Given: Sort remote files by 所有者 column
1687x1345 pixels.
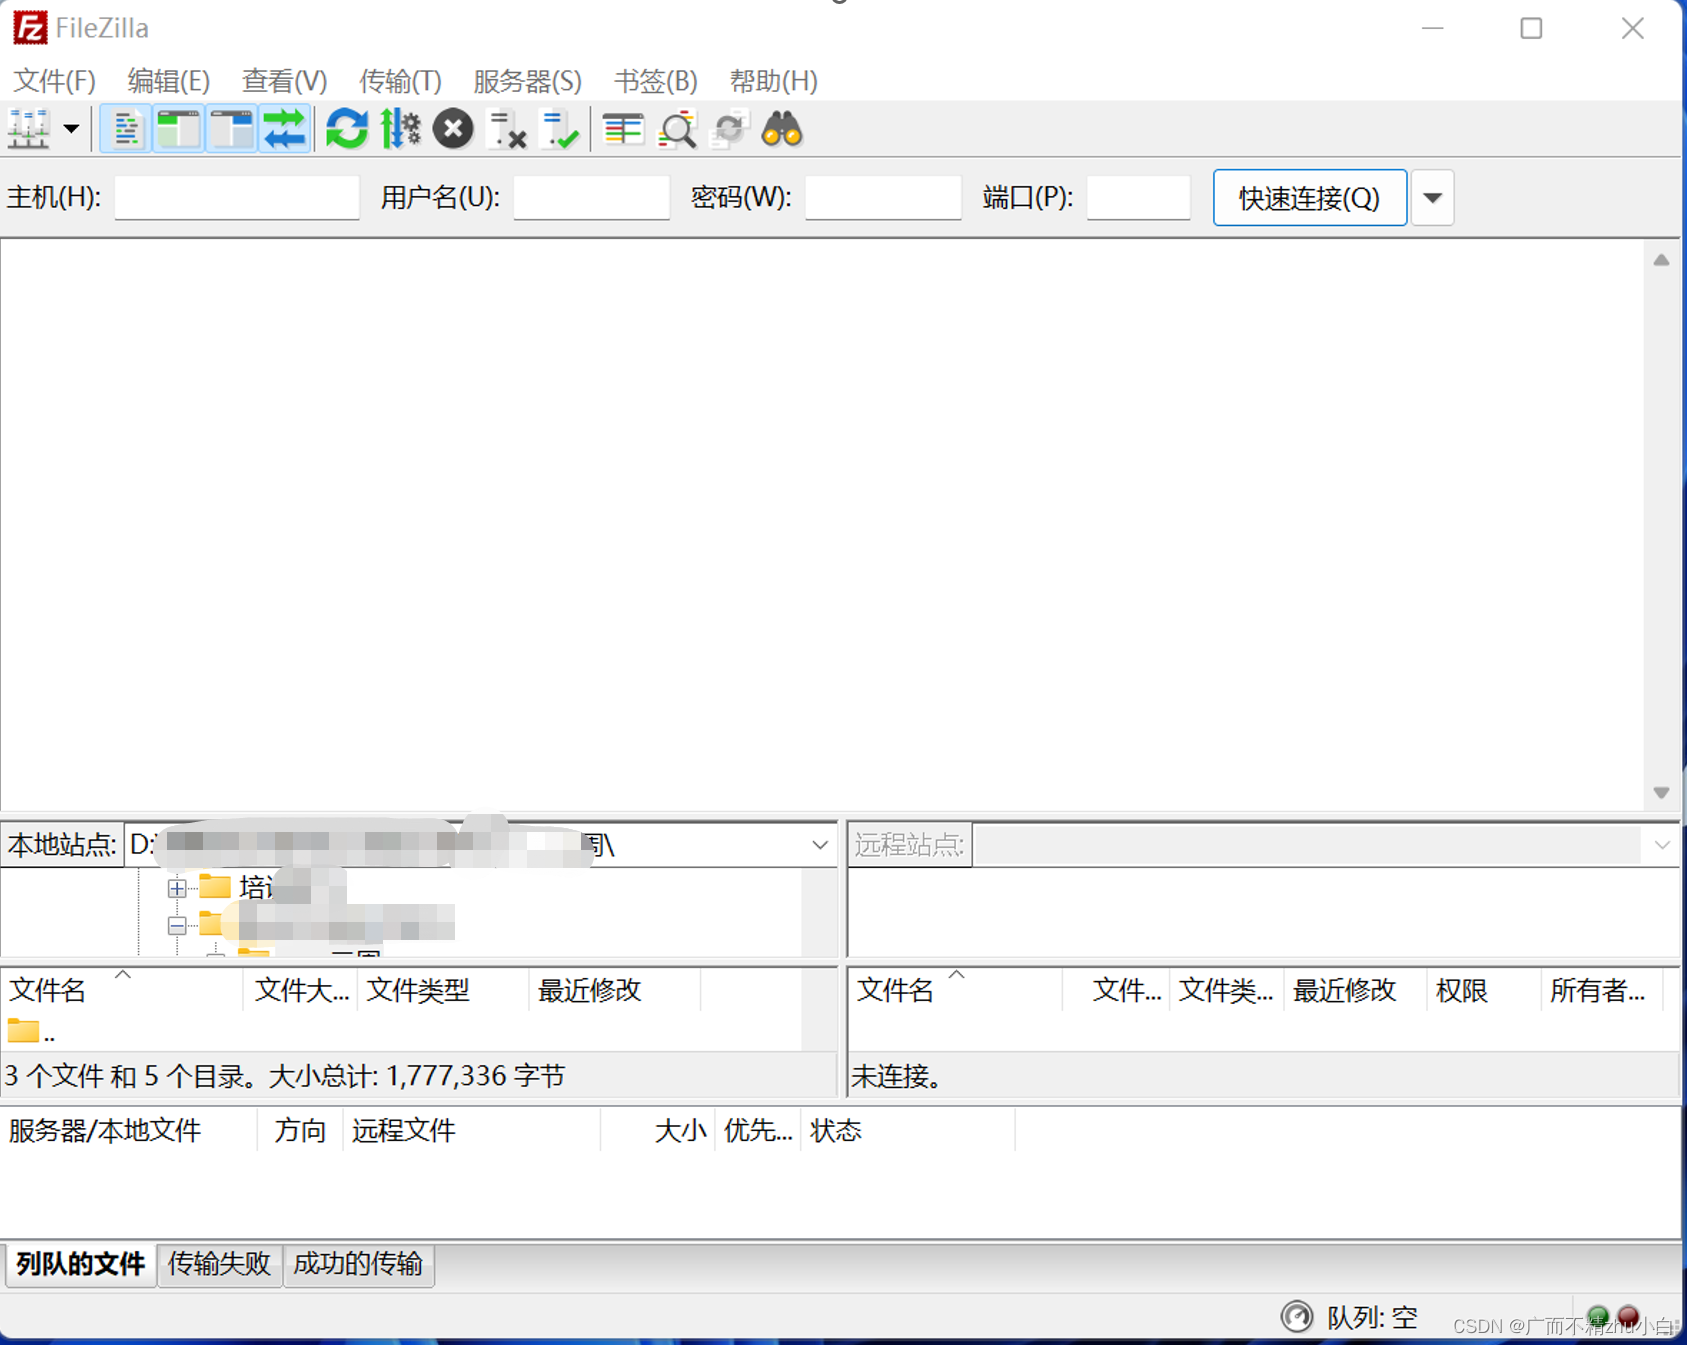Looking at the screenshot, I should pos(1602,990).
